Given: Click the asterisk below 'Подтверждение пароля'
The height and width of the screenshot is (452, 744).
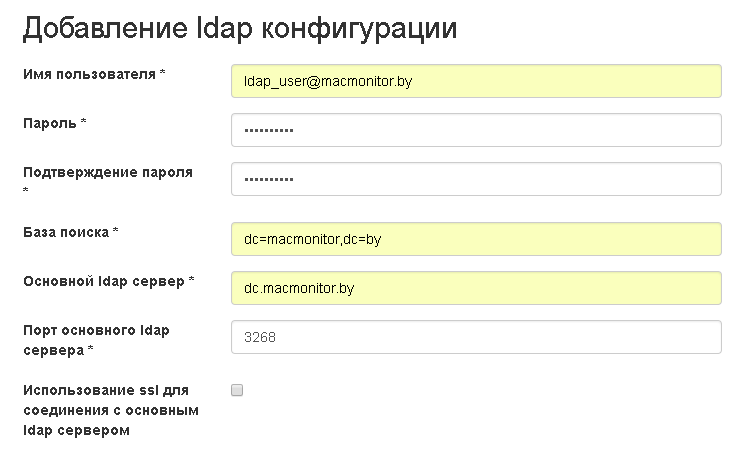Looking at the screenshot, I should coord(26,192).
